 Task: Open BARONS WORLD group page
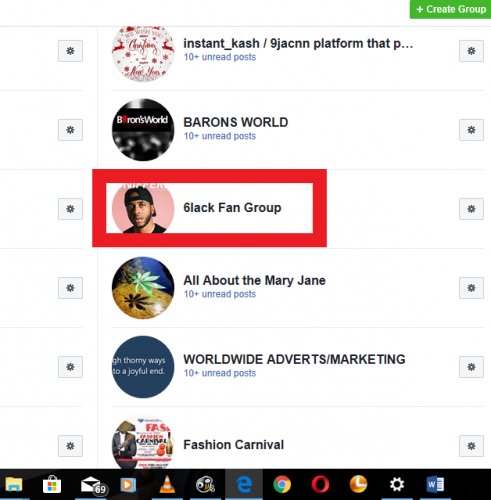pyautogui.click(x=236, y=122)
